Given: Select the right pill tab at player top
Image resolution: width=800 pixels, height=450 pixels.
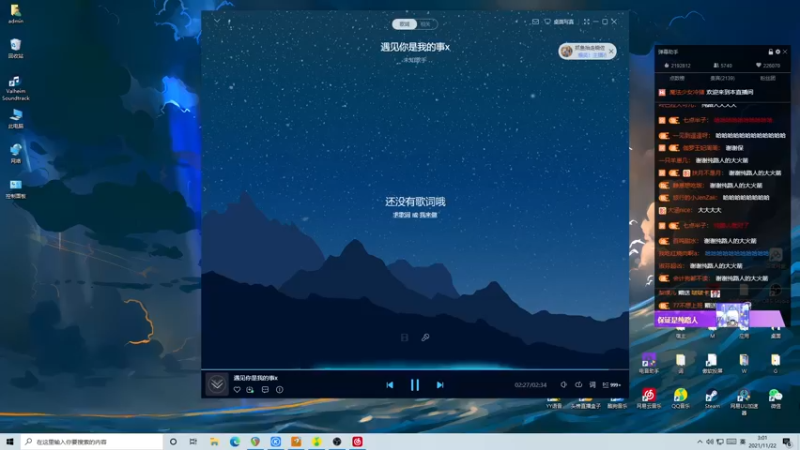Looking at the screenshot, I should (x=426, y=24).
